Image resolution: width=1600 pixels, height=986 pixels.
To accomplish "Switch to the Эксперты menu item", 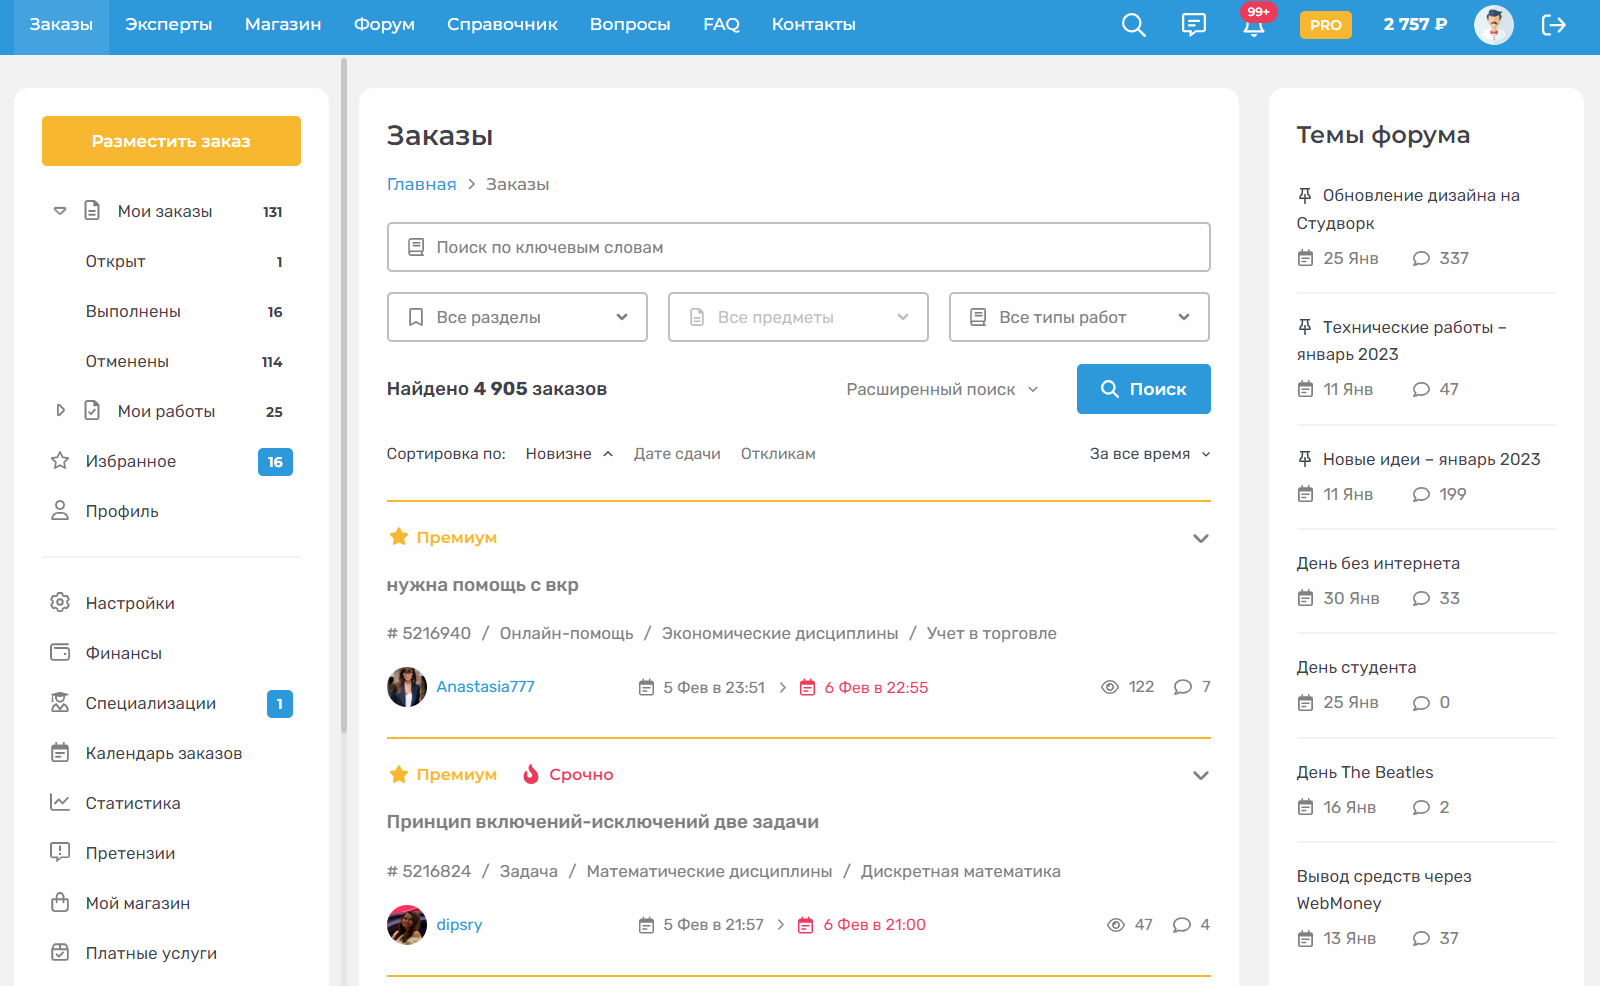I will point(168,25).
